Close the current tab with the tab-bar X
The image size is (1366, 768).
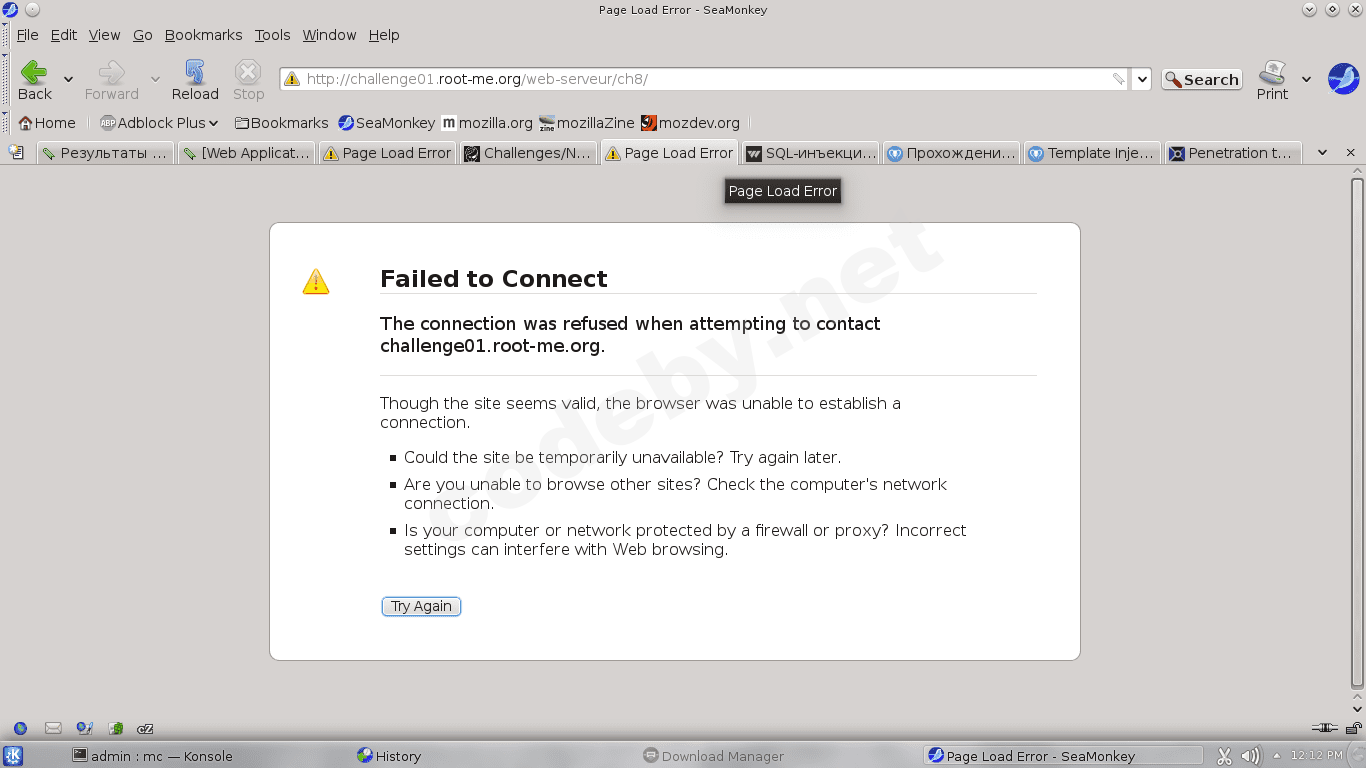point(1351,153)
